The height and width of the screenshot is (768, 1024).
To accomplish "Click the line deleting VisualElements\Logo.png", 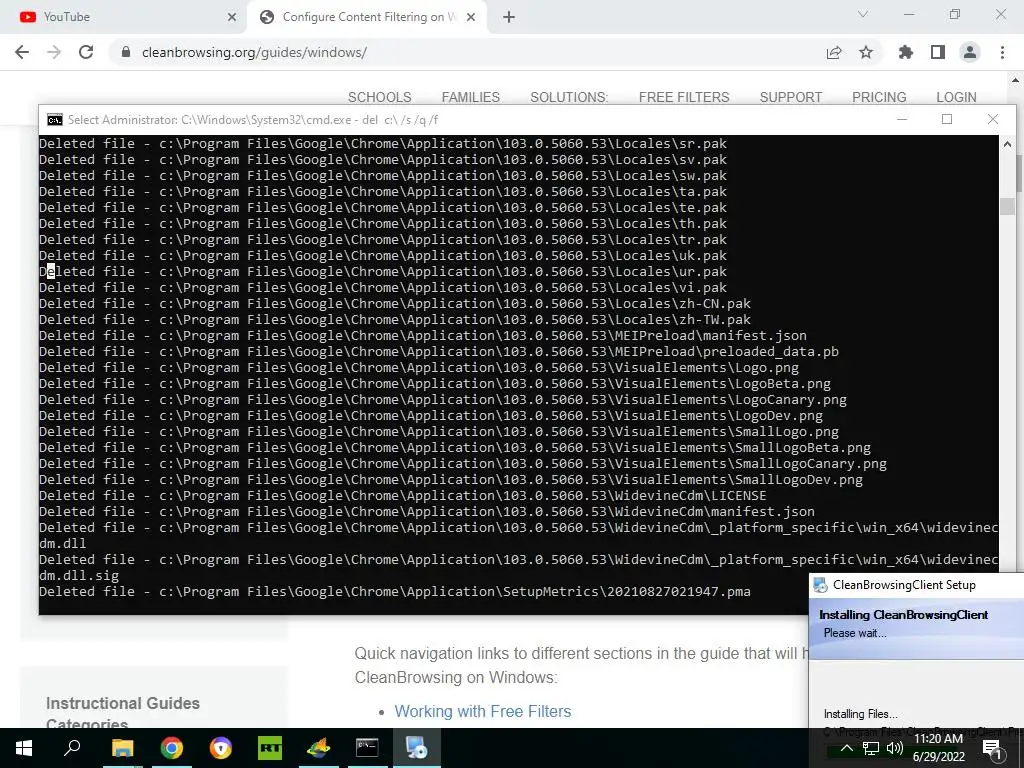I will [419, 368].
